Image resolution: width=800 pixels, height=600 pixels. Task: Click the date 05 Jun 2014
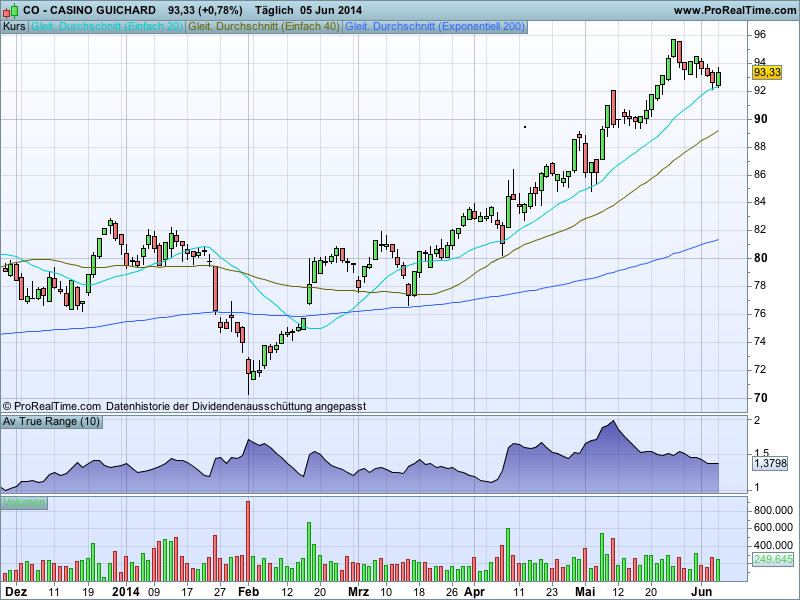[331, 10]
